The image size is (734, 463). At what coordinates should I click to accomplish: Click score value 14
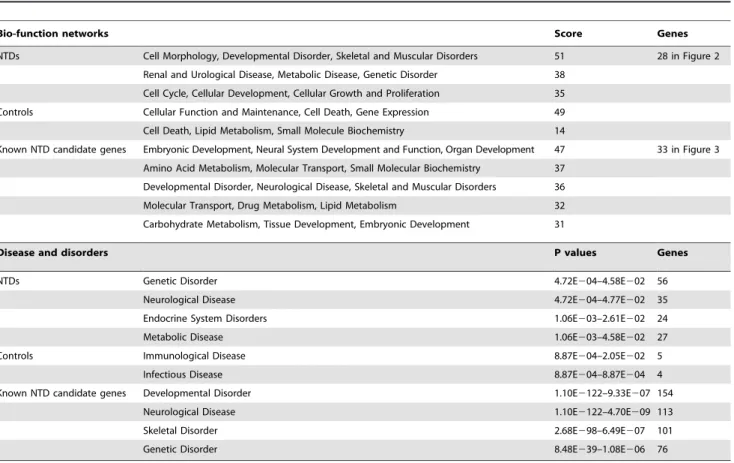tap(559, 131)
